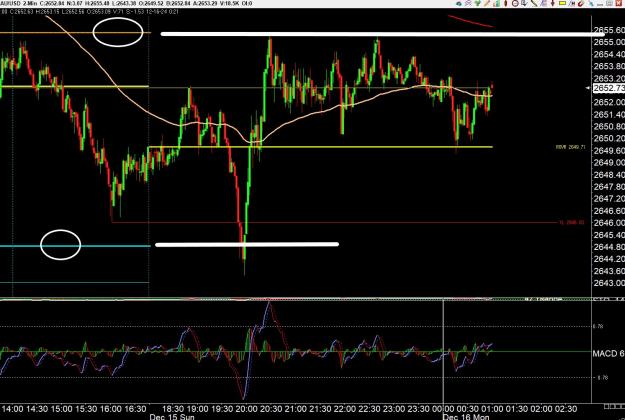Click the dark red down arrow icon

(552, 3)
